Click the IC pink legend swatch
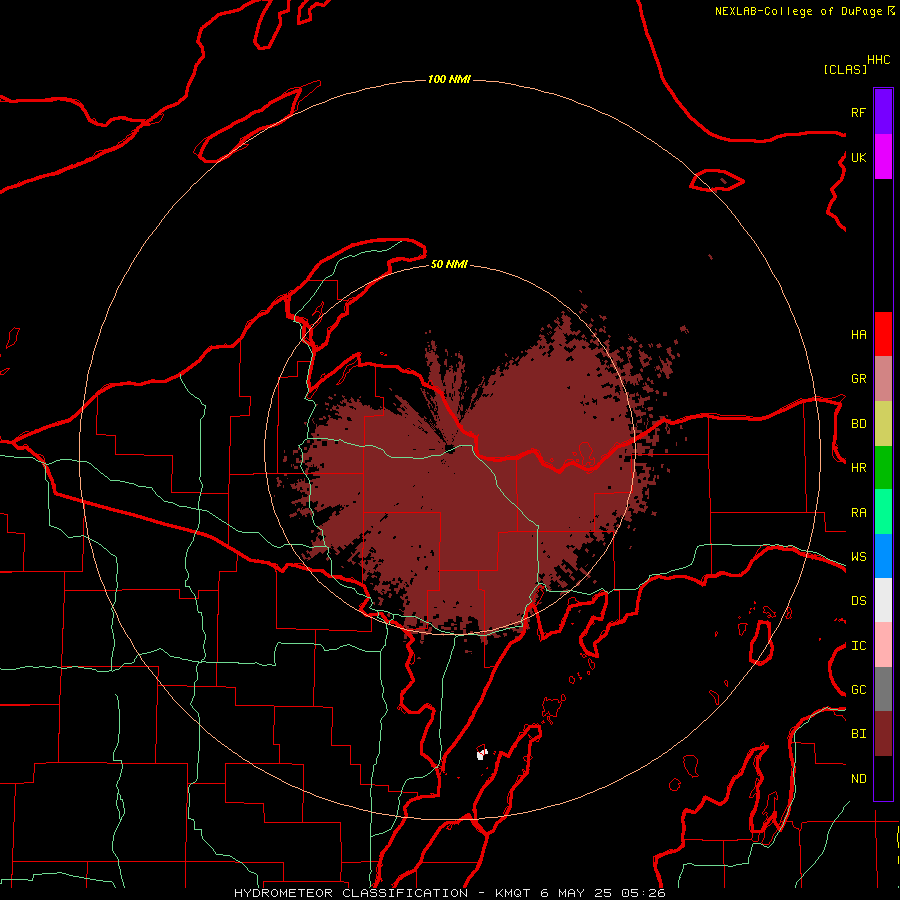The height and width of the screenshot is (900, 900). (x=883, y=645)
